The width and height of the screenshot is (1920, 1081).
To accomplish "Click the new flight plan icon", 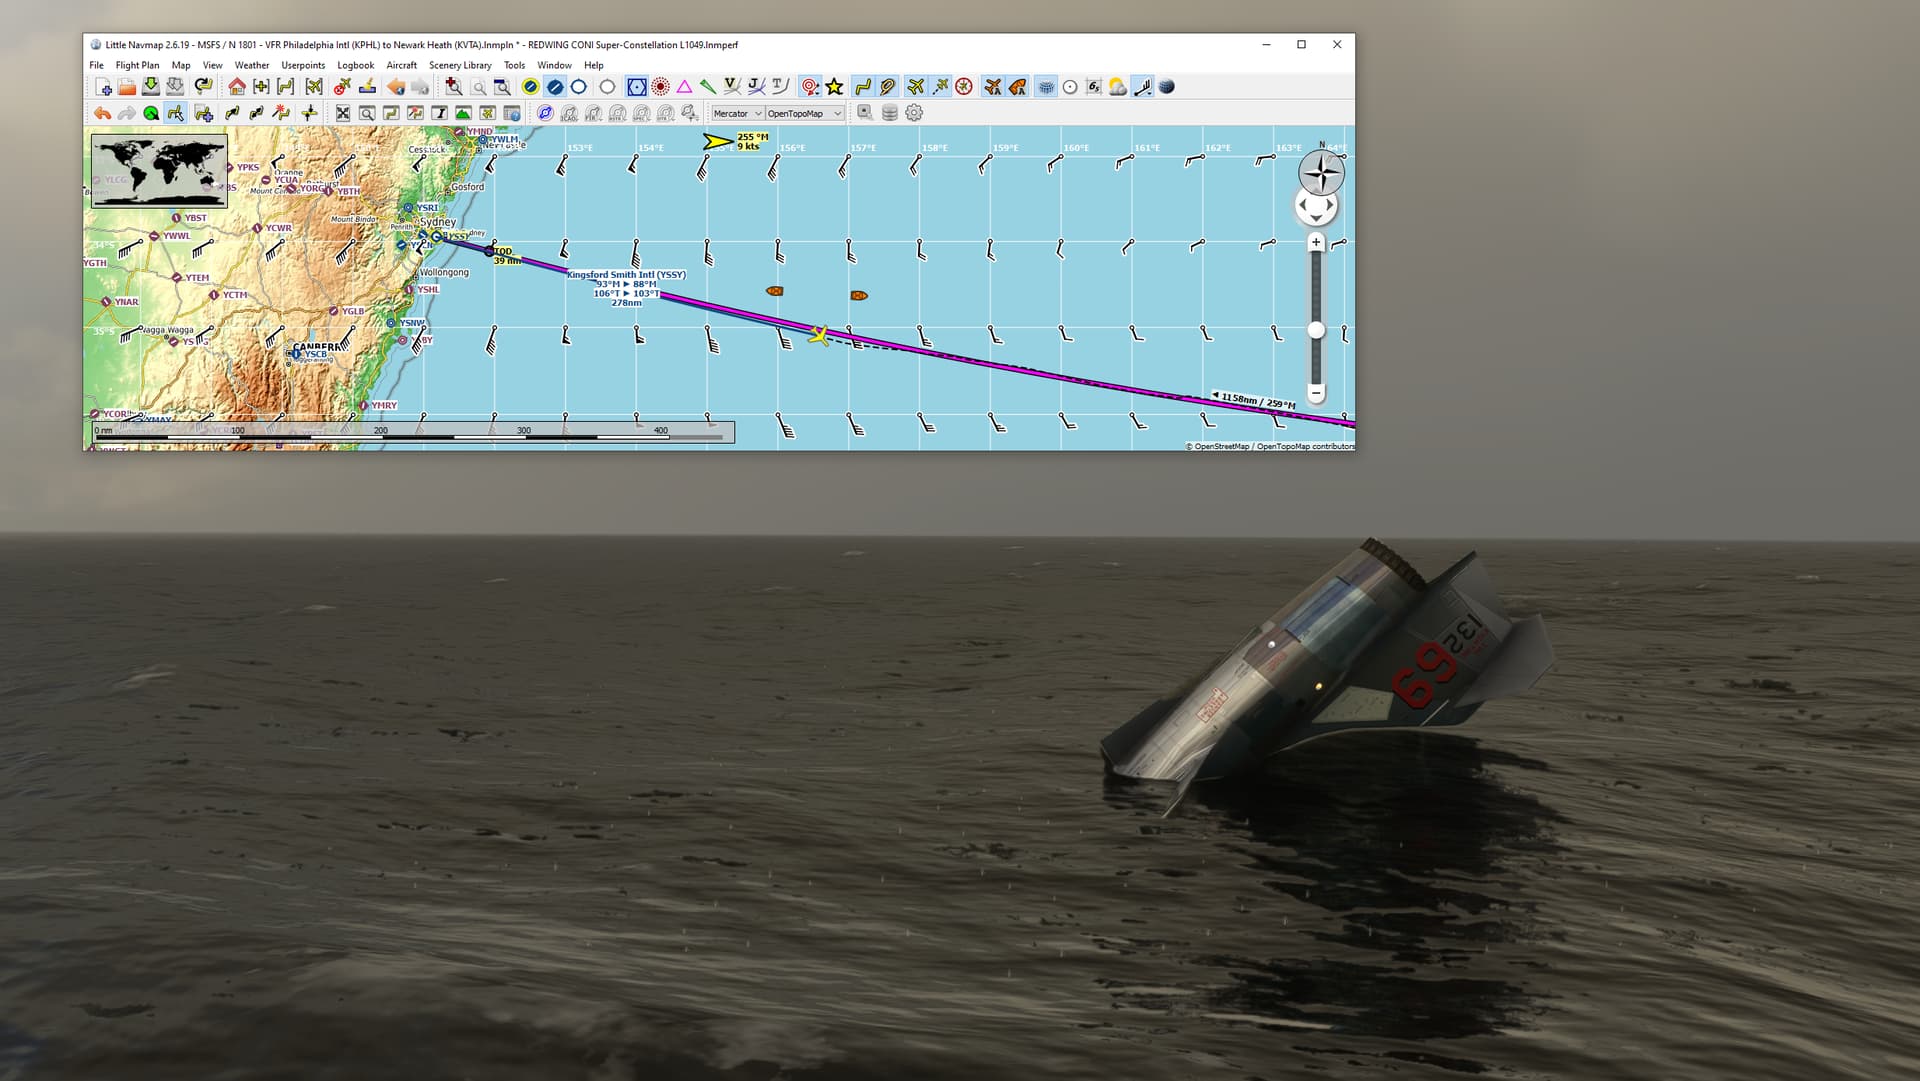I will tap(102, 87).
